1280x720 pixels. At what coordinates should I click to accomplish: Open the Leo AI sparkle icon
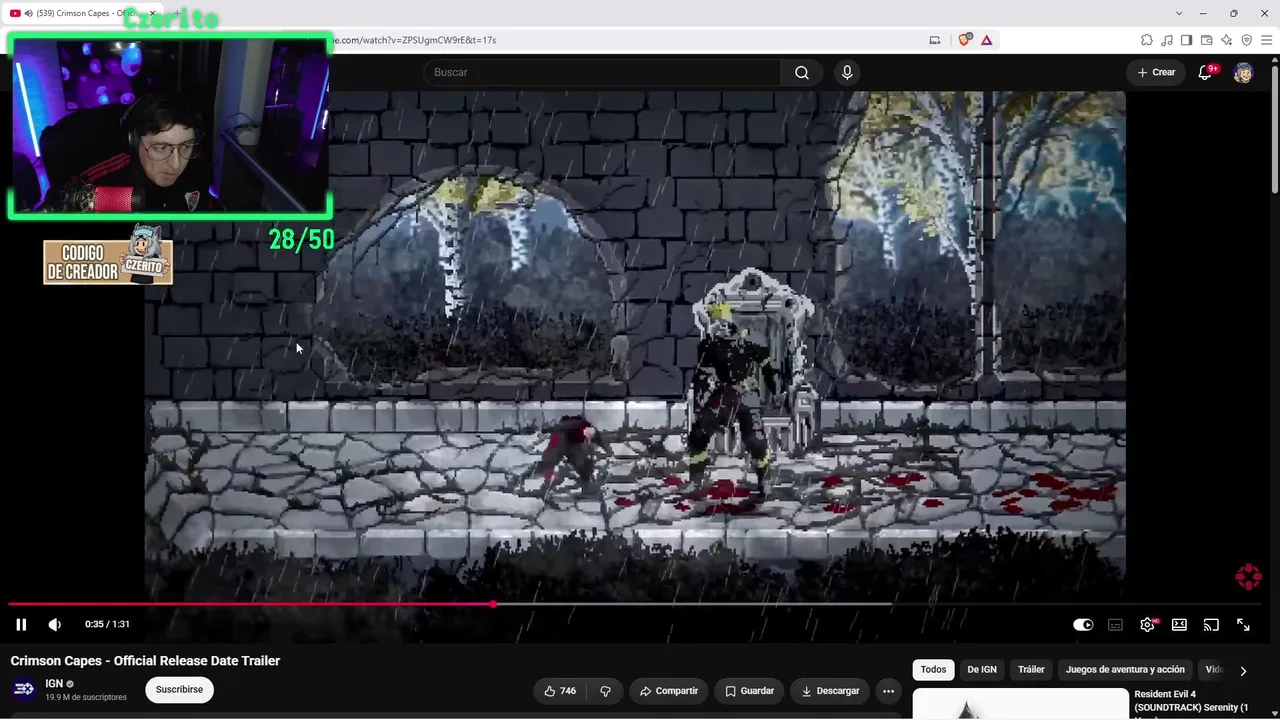coord(1226,40)
